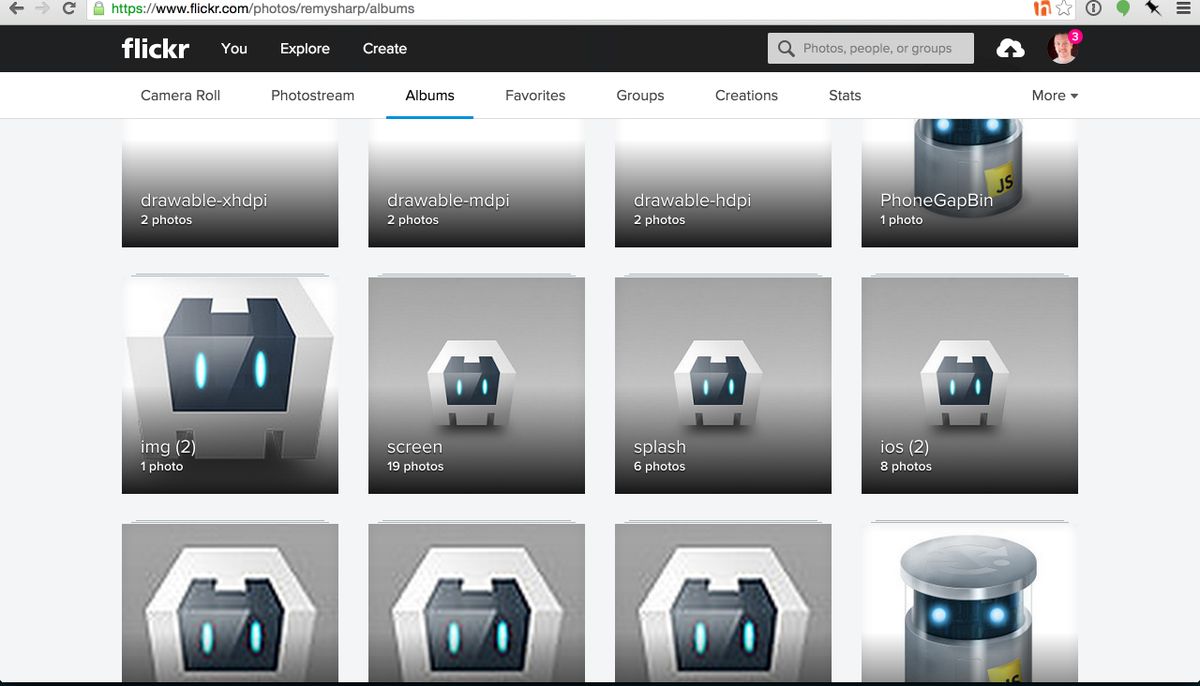Viewport: 1200px width, 686px height.
Task: Open the Creations tab
Action: tap(746, 95)
